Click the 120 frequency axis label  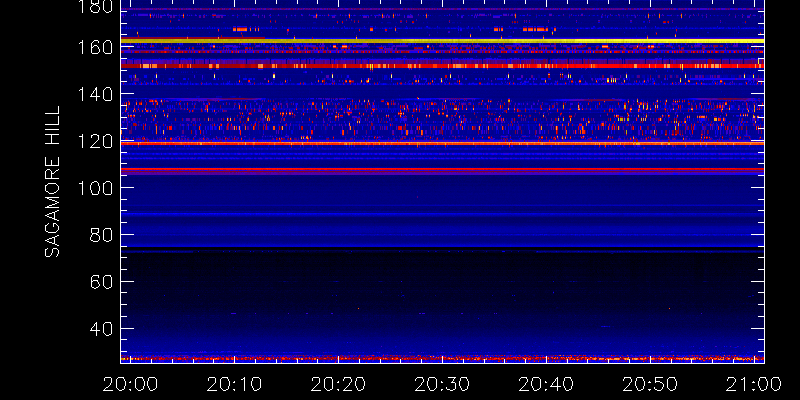pos(96,141)
